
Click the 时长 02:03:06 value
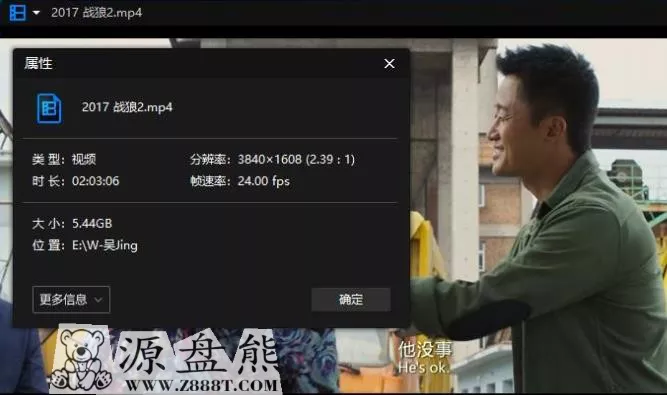pos(96,181)
